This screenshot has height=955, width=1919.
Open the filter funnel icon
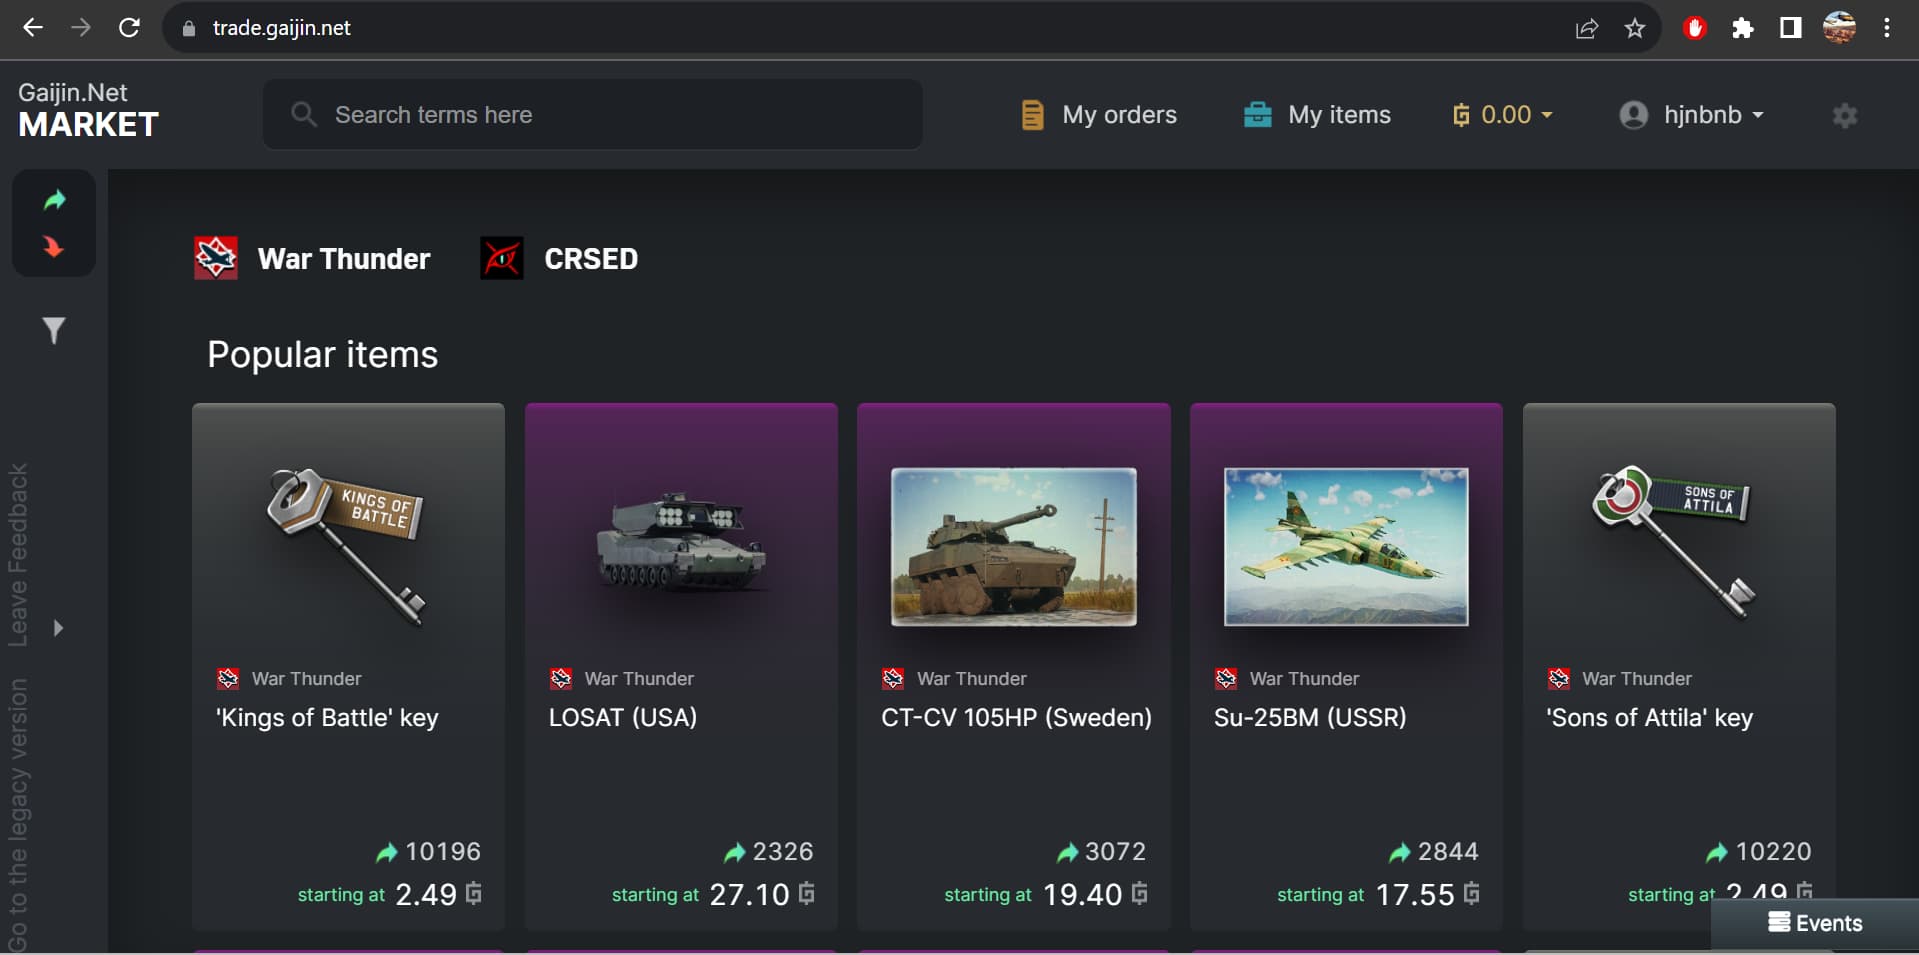point(54,330)
